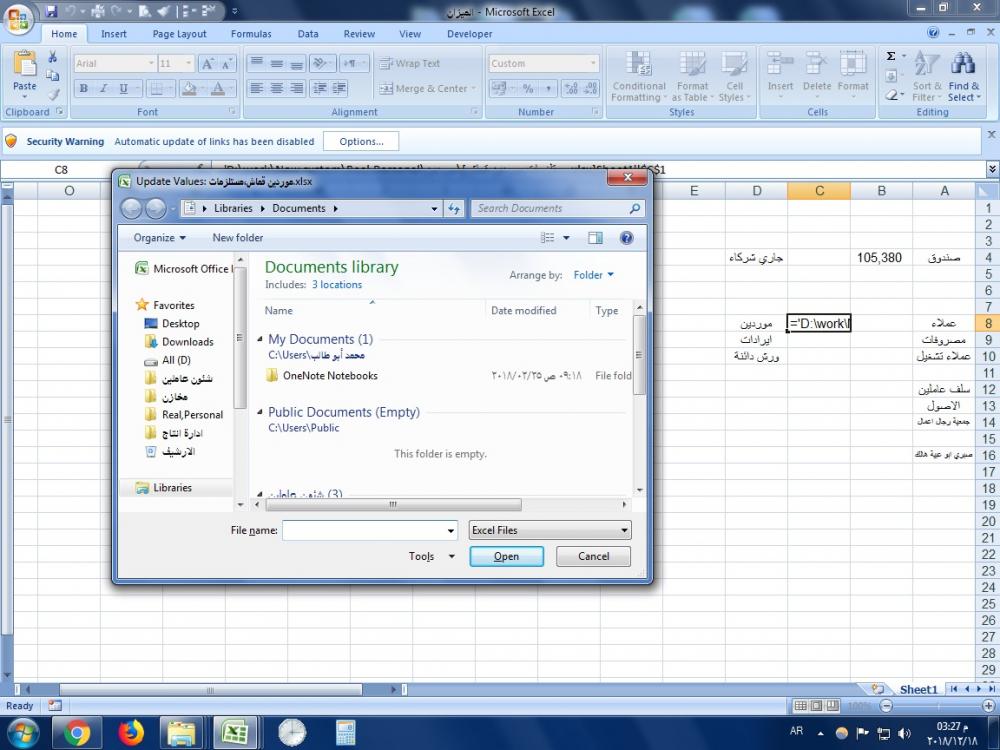
Task: Open the Arial font name dropdown
Action: pyautogui.click(x=152, y=63)
